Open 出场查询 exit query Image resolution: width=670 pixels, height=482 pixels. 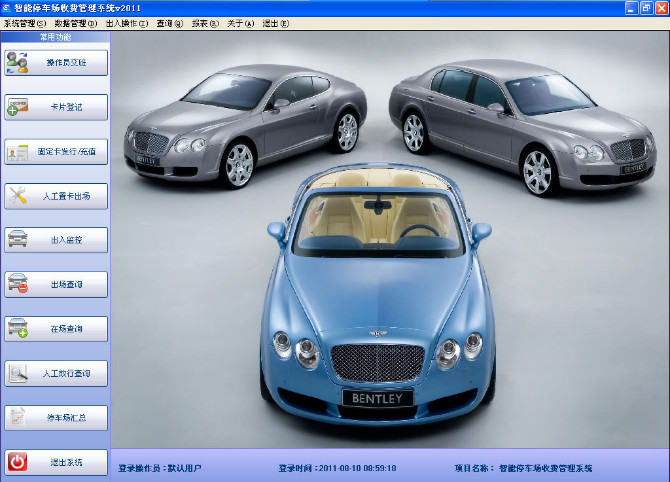pos(56,285)
